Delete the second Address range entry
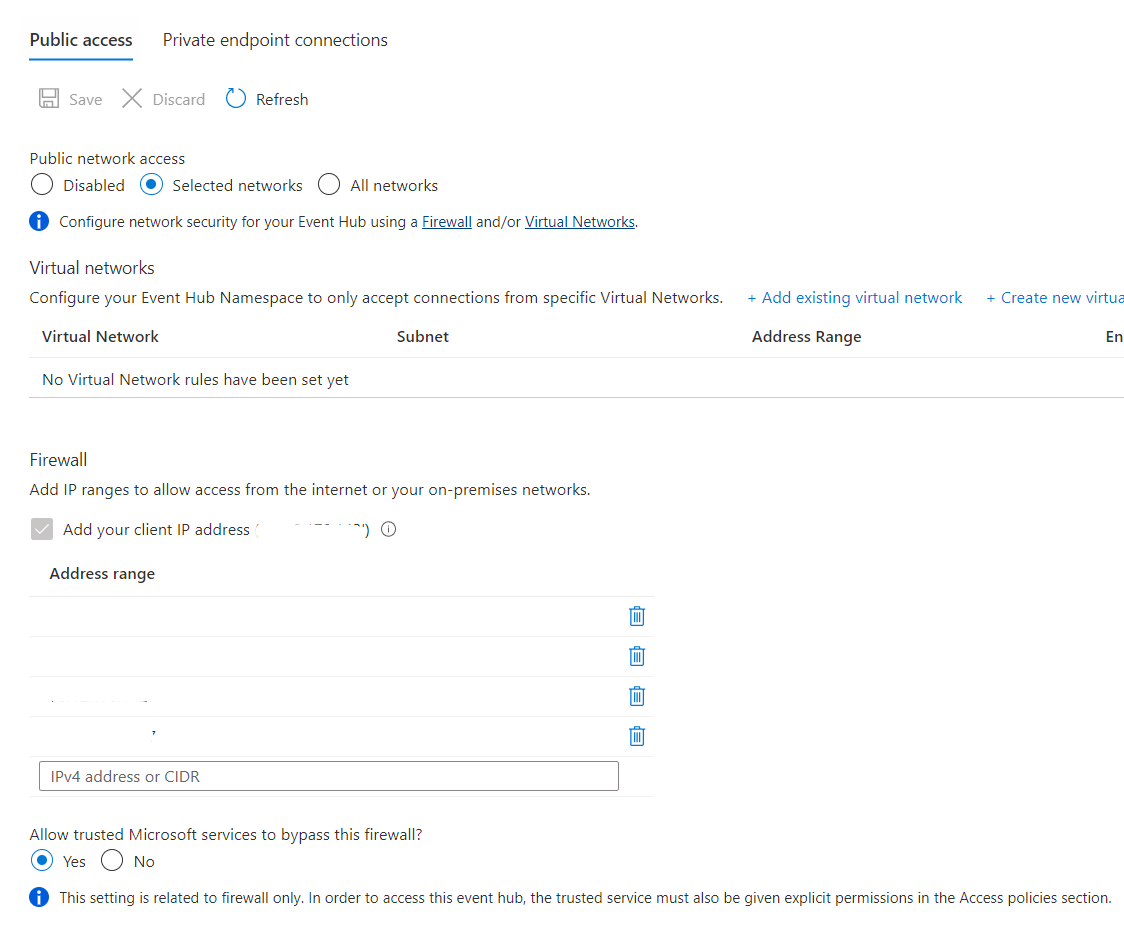The image size is (1124, 938). [637, 656]
